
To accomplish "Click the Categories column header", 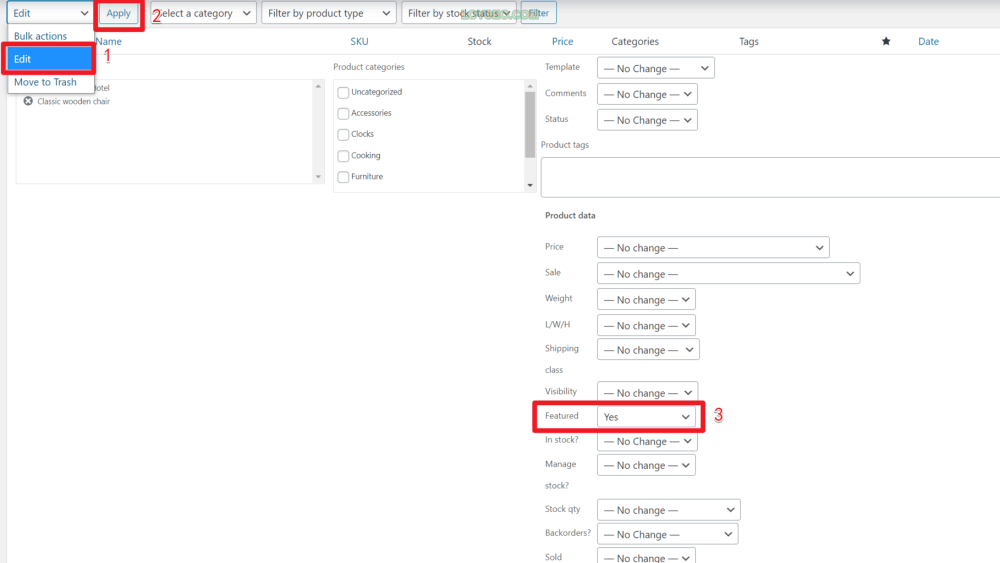I will pyautogui.click(x=635, y=41).
